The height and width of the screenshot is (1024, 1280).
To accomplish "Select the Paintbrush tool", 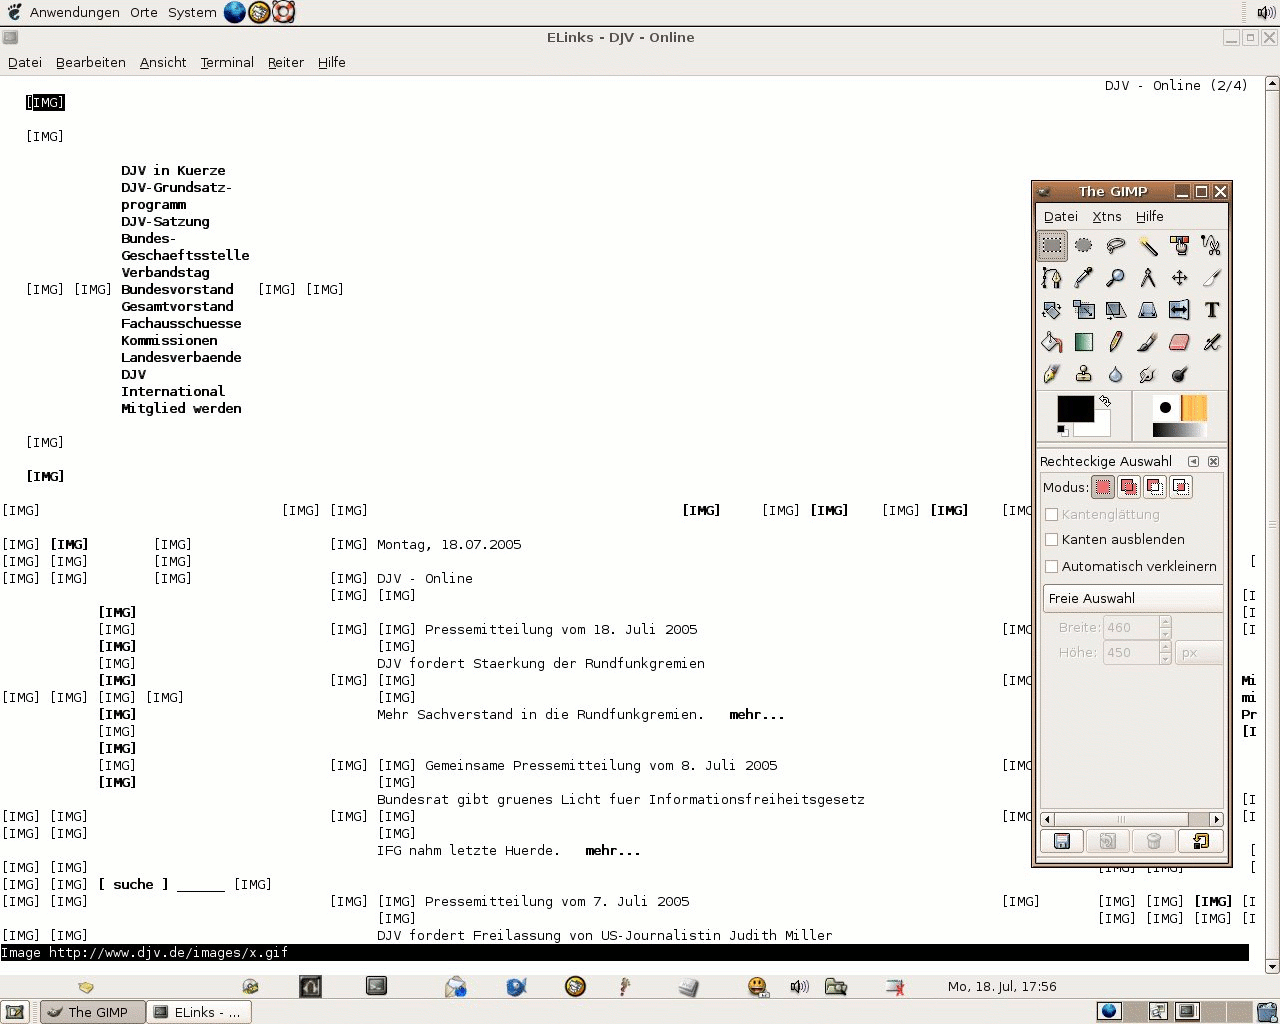I will [1148, 342].
